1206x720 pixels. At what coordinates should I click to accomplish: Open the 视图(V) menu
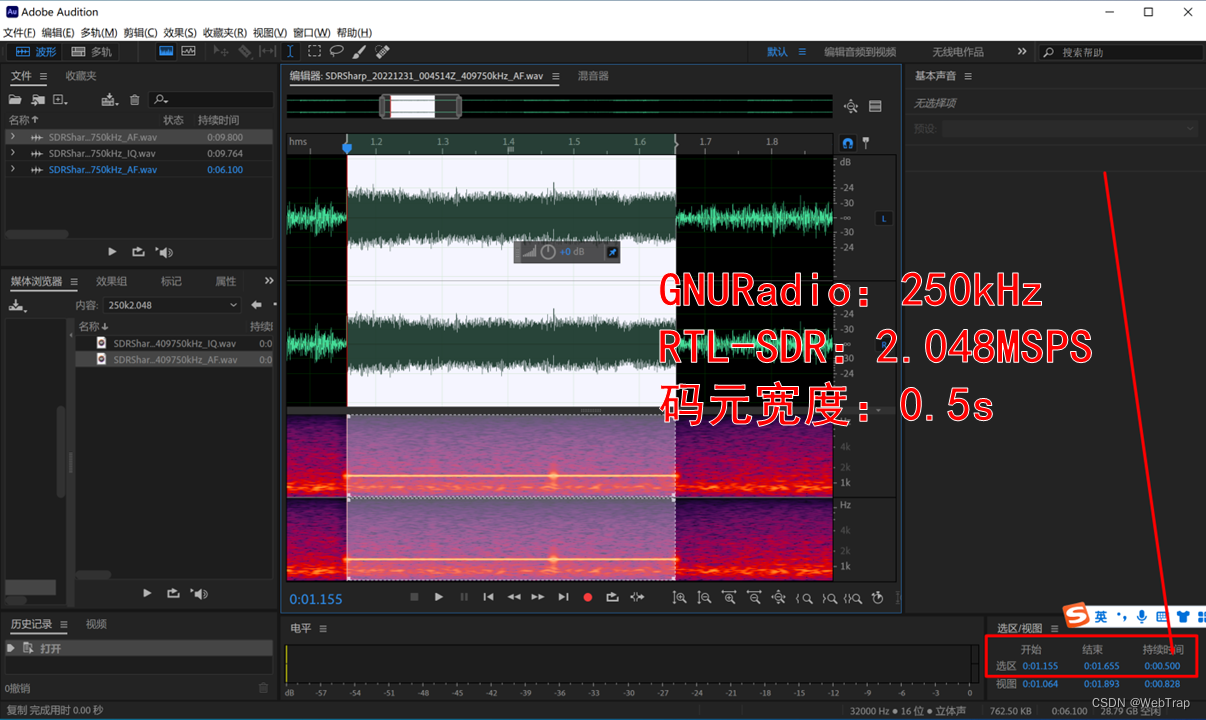coord(270,33)
